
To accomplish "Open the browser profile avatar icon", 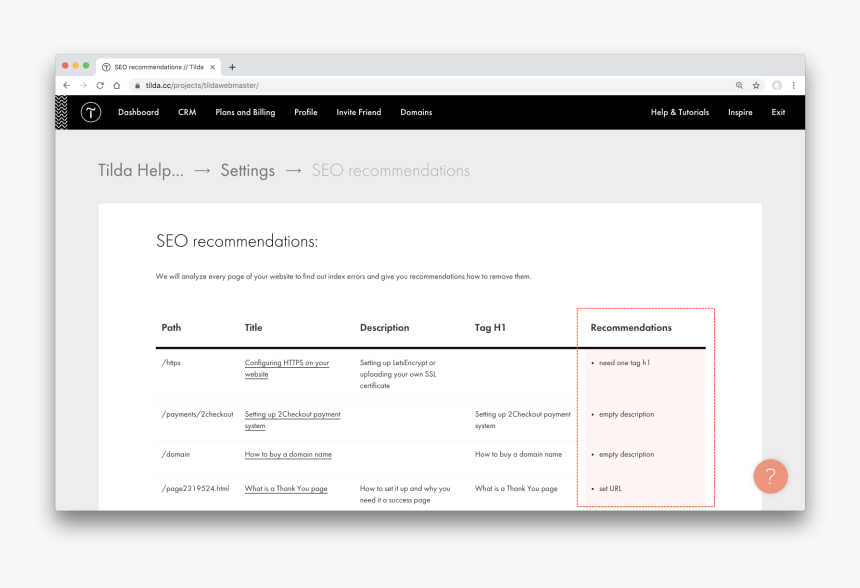I will pyautogui.click(x=777, y=86).
